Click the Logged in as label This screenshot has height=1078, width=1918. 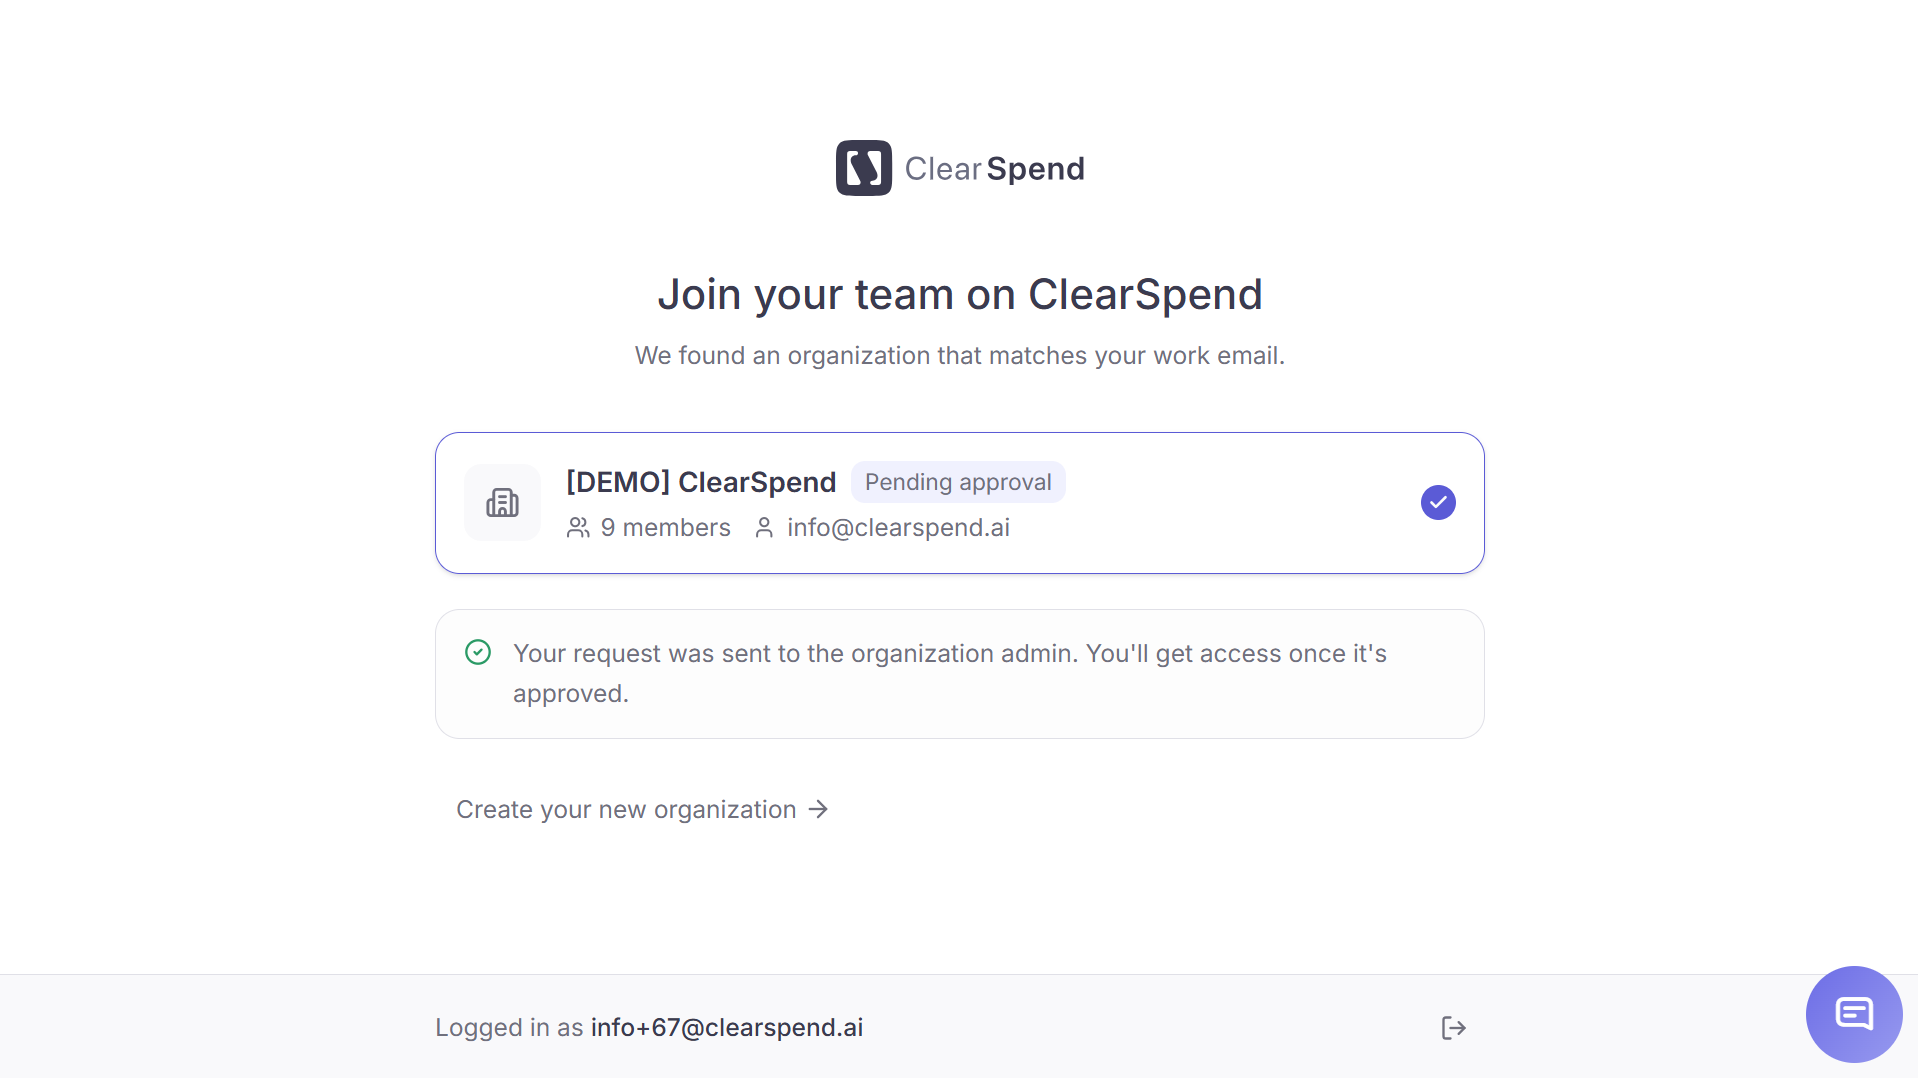click(x=509, y=1028)
